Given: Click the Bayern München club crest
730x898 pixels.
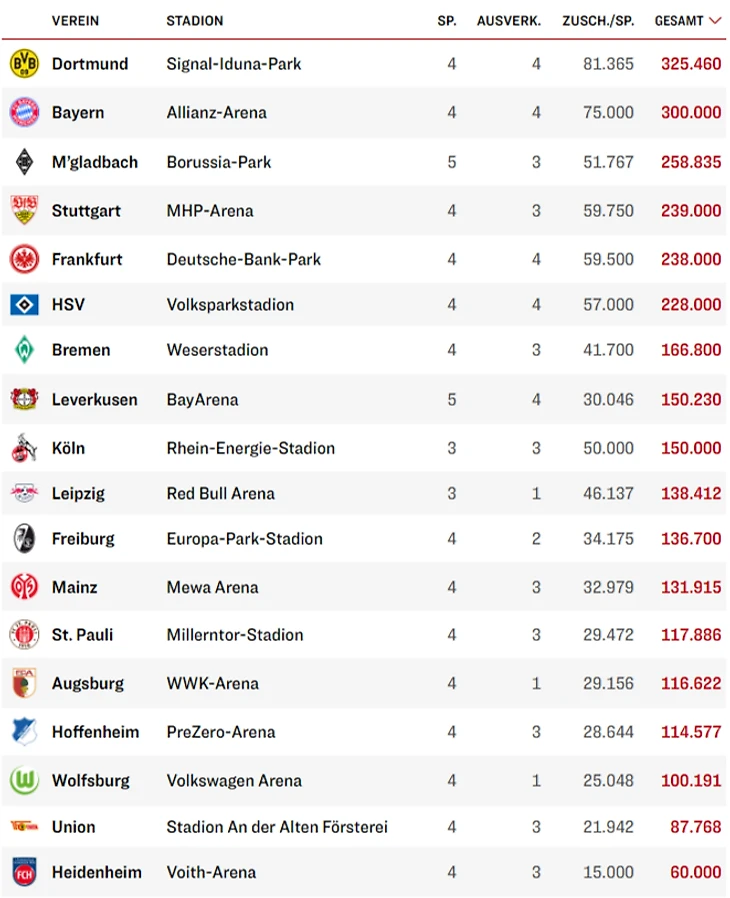Looking at the screenshot, I should (x=23, y=112).
